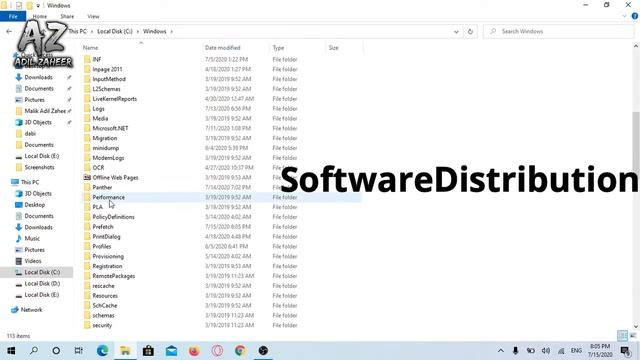
Task: Open the View ribbon tab
Action: point(93,16)
